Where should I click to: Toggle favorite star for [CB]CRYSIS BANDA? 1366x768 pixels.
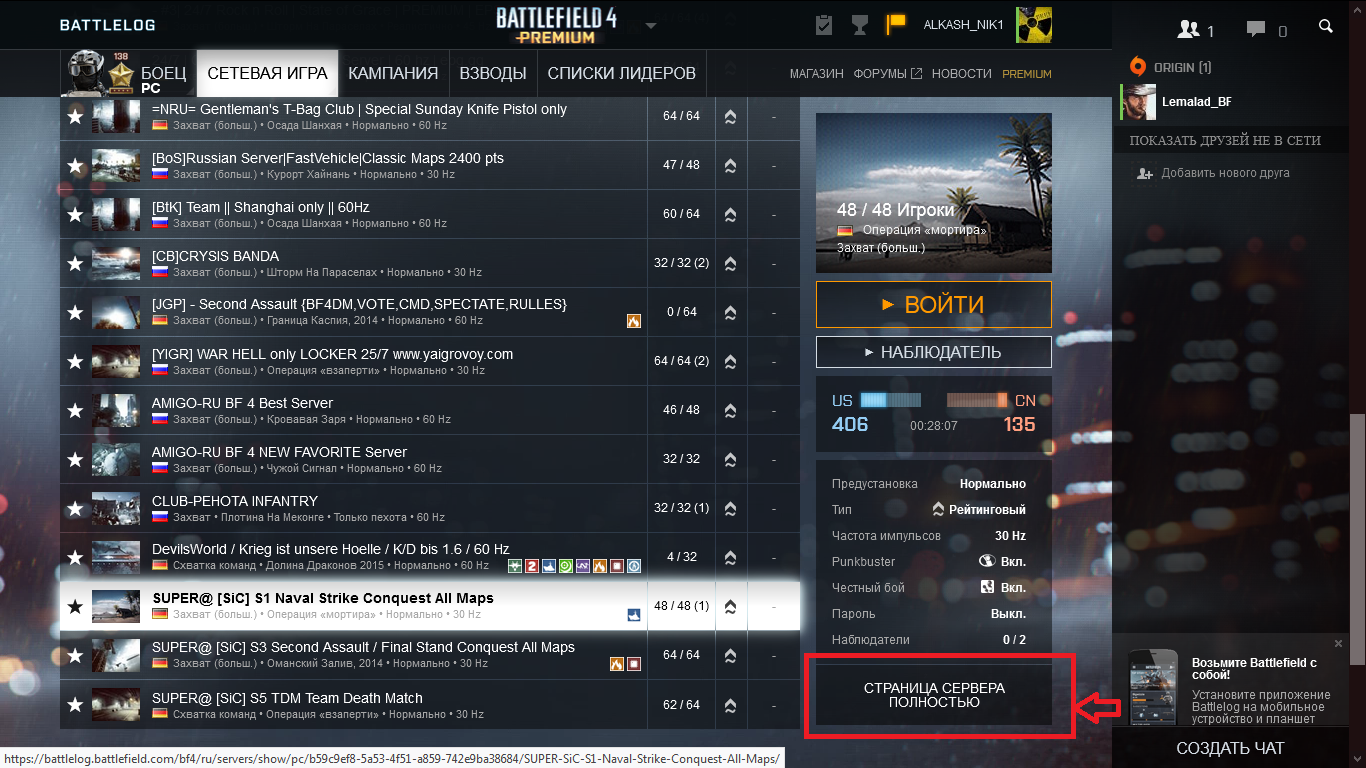click(x=75, y=263)
